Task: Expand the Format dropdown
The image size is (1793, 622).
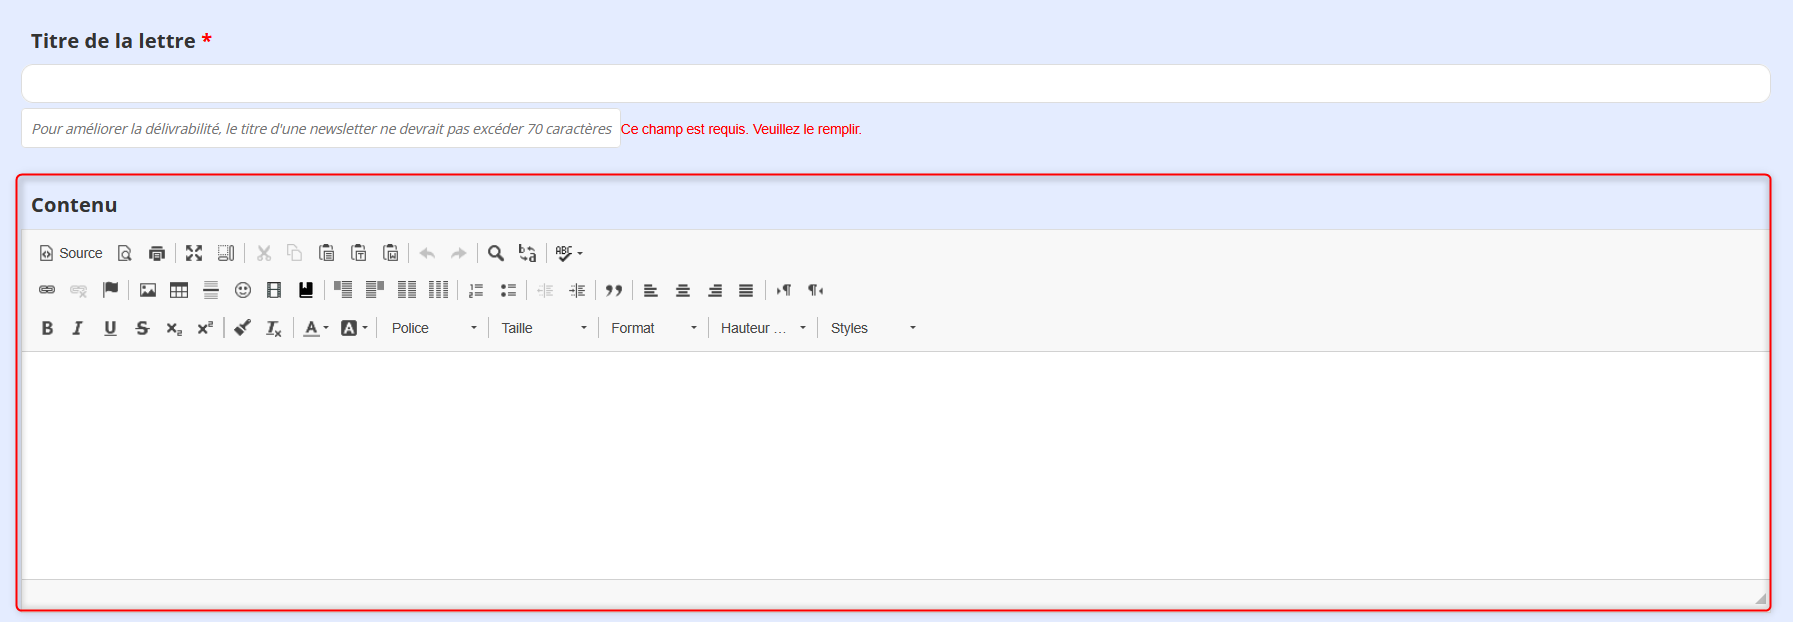Action: click(x=654, y=328)
